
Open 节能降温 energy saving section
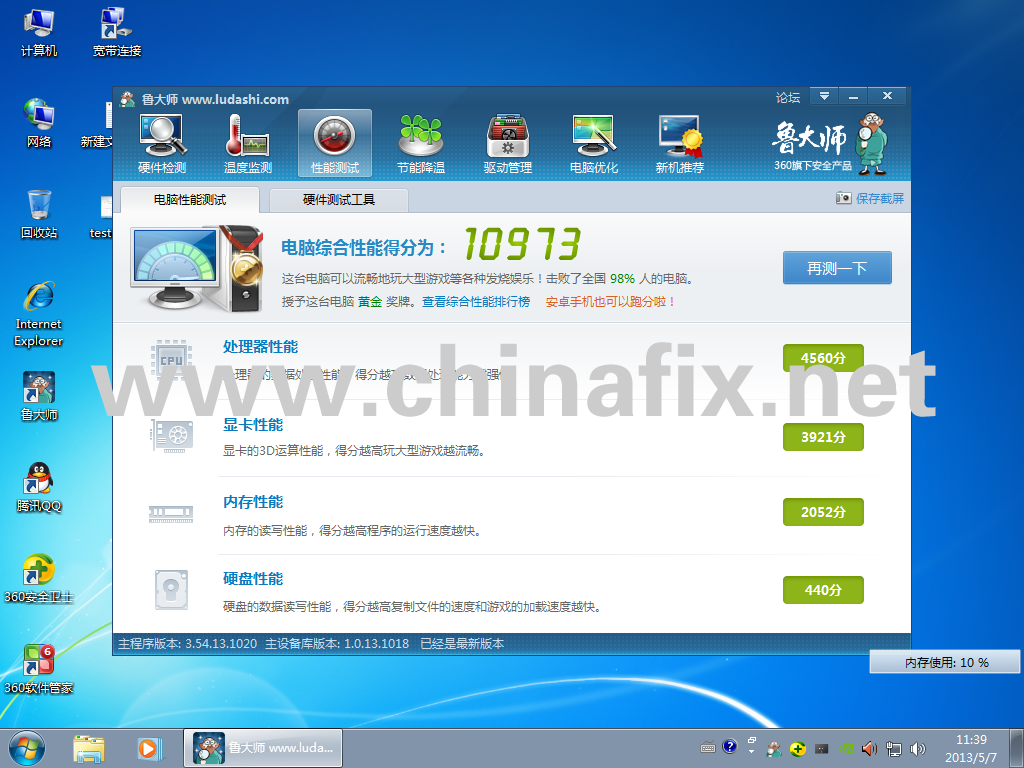pos(421,144)
